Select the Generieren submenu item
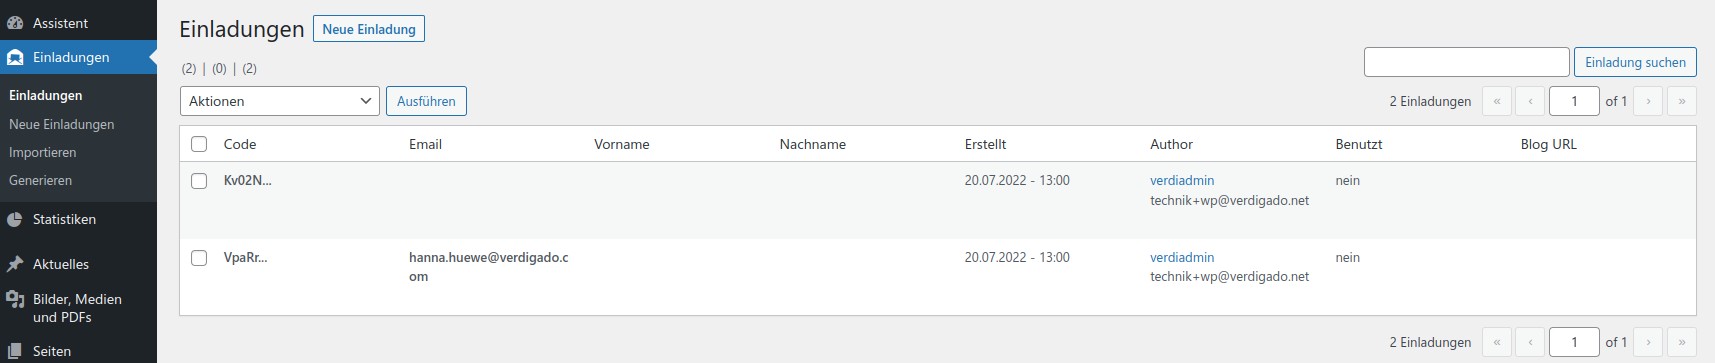Viewport: 1715px width, 363px height. pyautogui.click(x=41, y=180)
